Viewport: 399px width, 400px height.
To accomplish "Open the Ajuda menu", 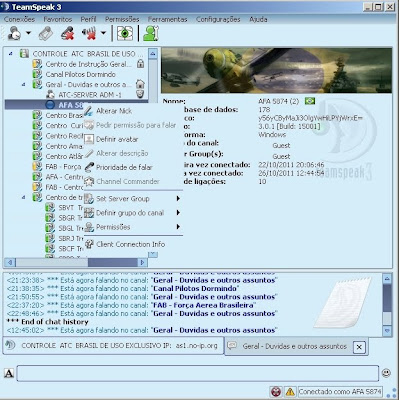I will click(x=258, y=19).
